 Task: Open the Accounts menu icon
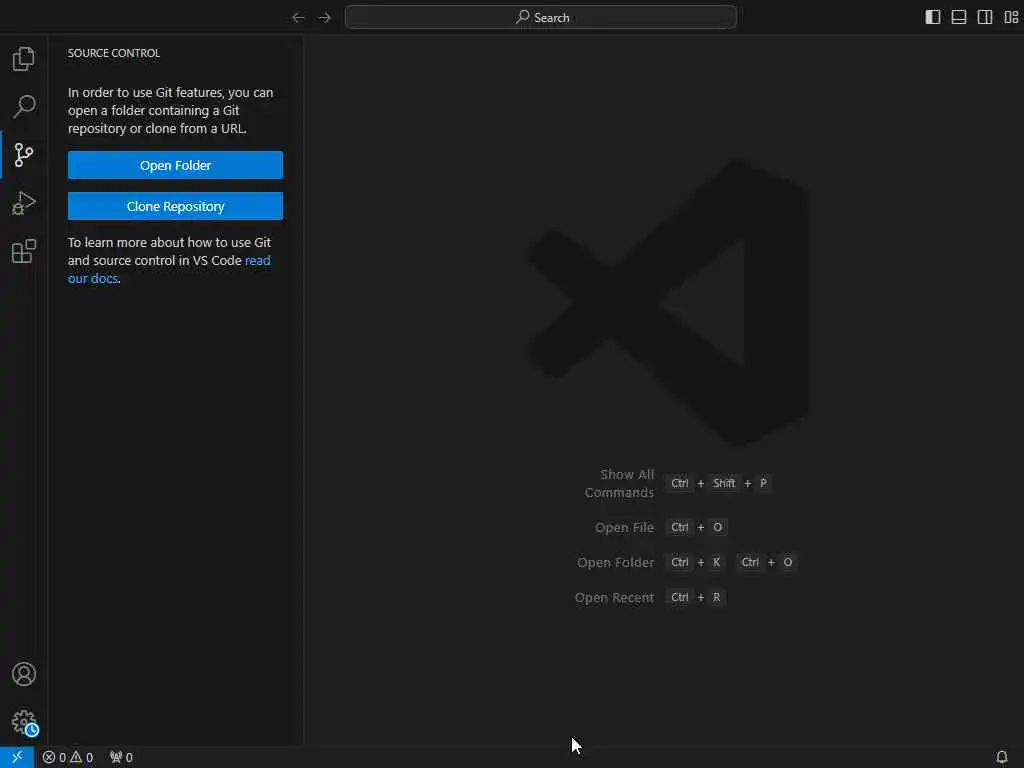click(x=24, y=674)
